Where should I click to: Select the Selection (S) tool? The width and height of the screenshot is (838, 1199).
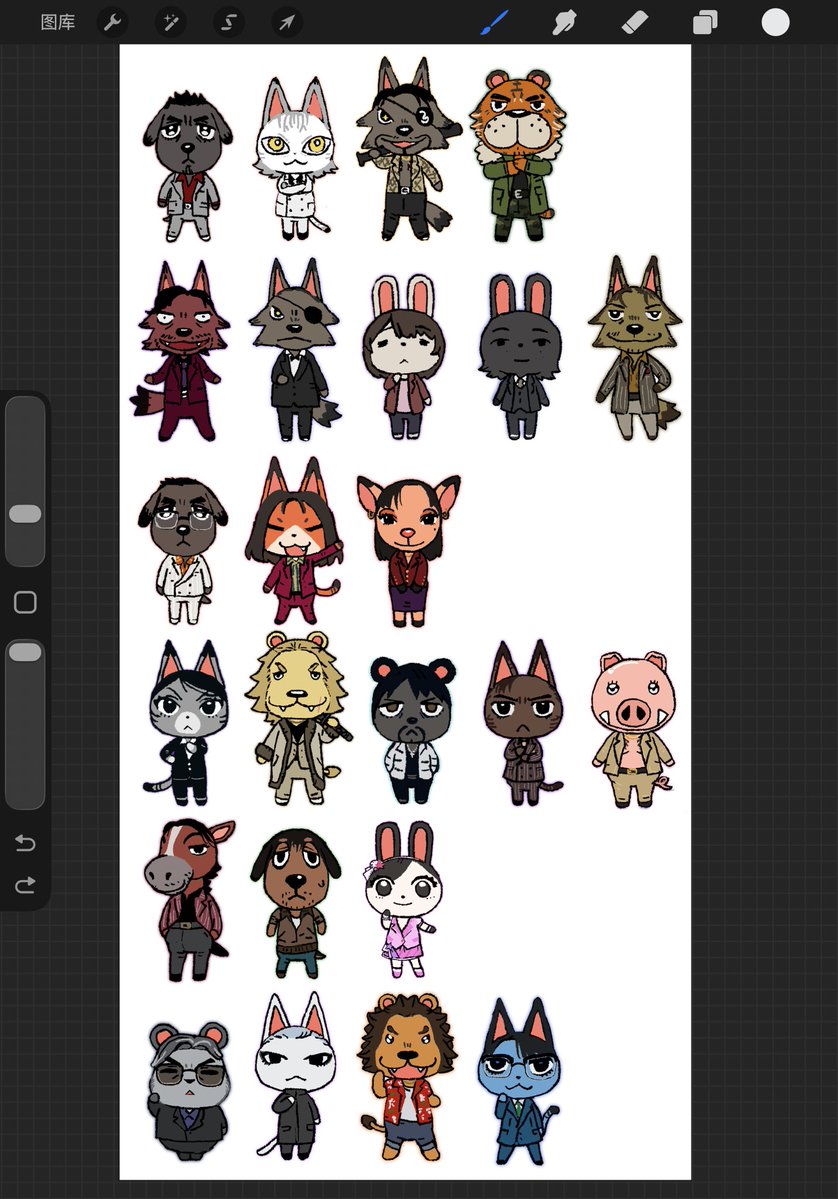pyautogui.click(x=229, y=22)
